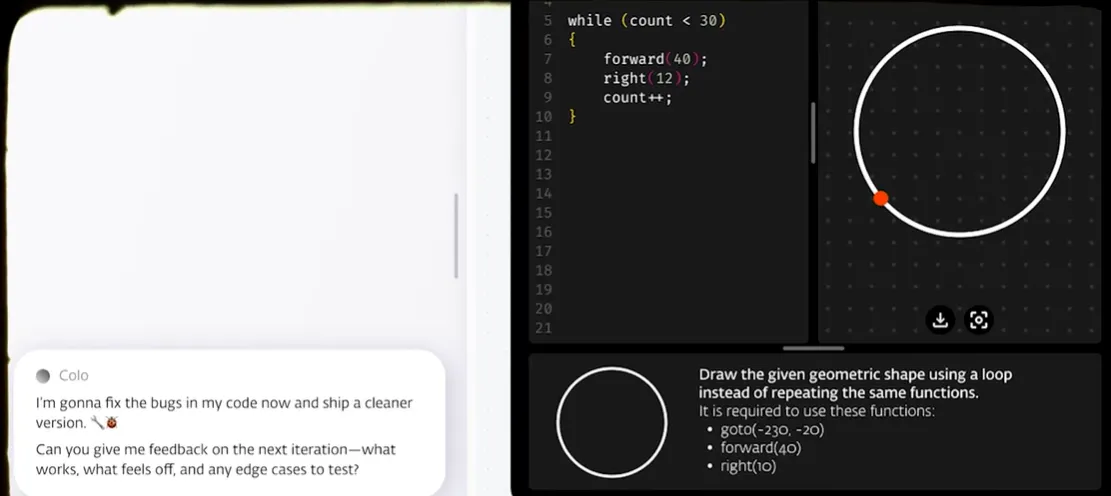
Task: Click the gray Colo avatar dot
Action: tap(43, 376)
